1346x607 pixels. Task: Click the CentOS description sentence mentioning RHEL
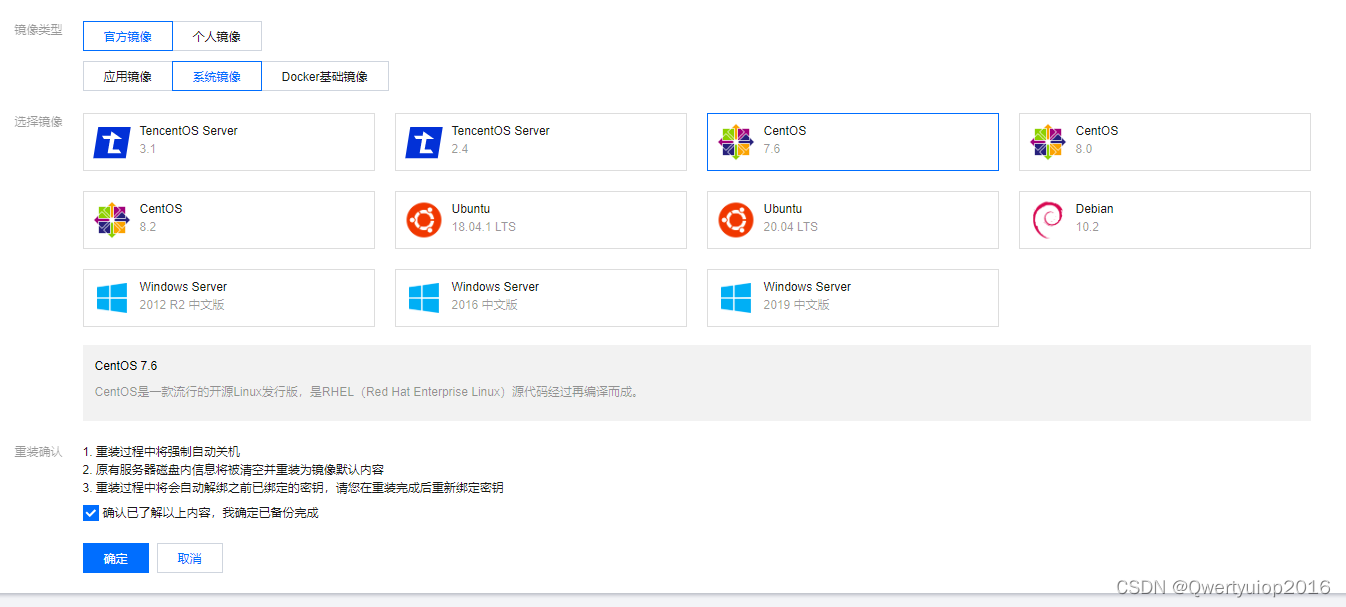(x=369, y=392)
